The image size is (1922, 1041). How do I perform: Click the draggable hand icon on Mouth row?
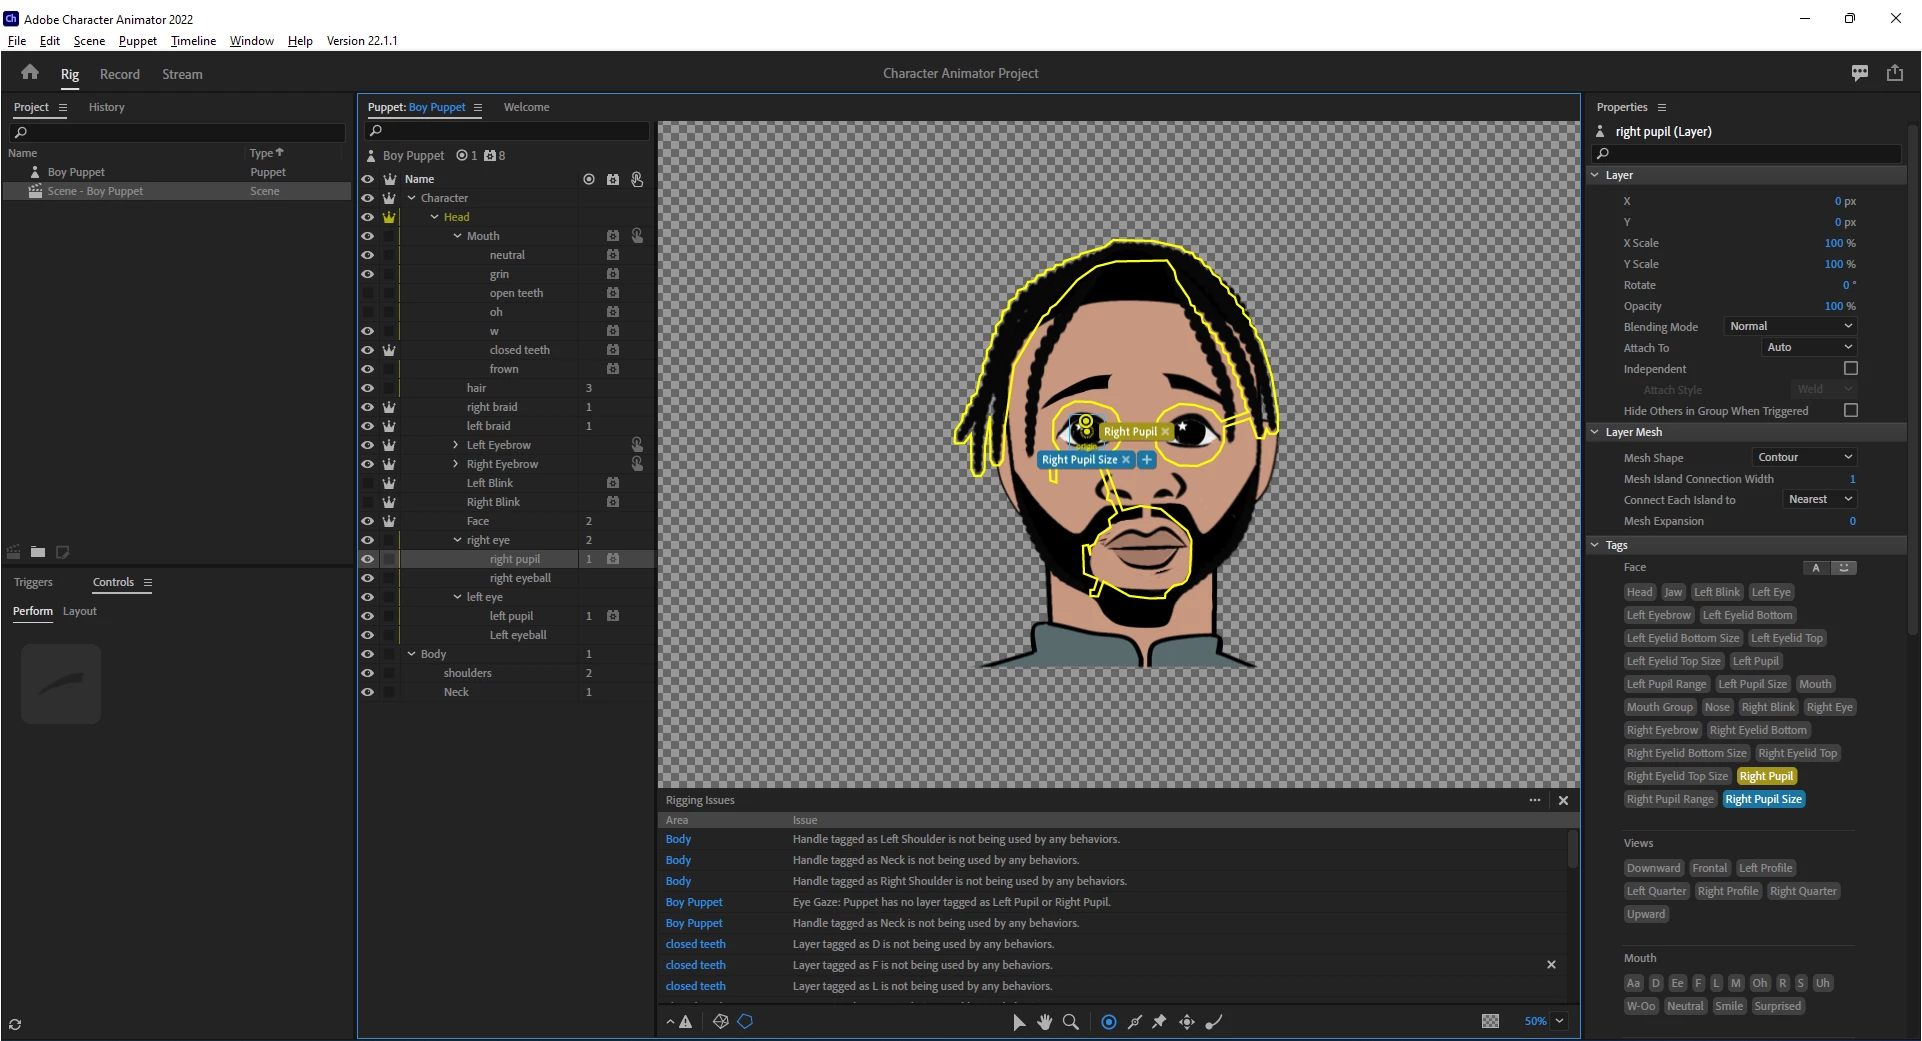point(637,236)
